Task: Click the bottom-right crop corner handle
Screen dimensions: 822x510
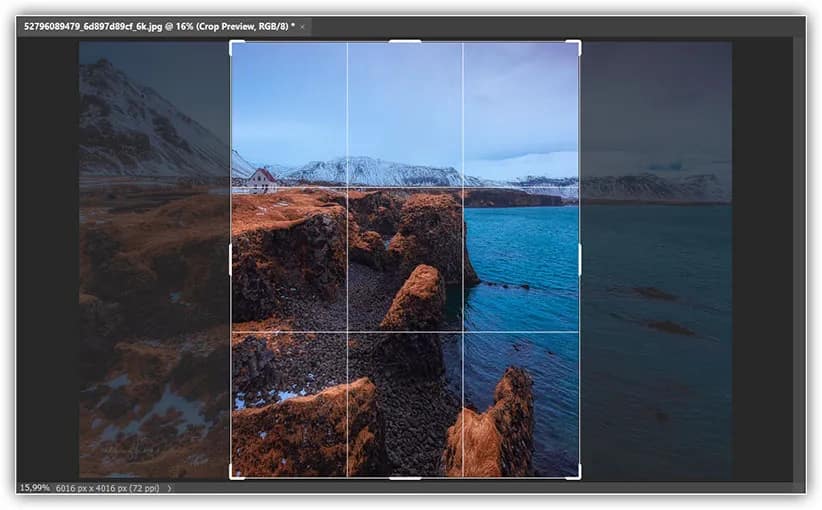Action: 575,473
